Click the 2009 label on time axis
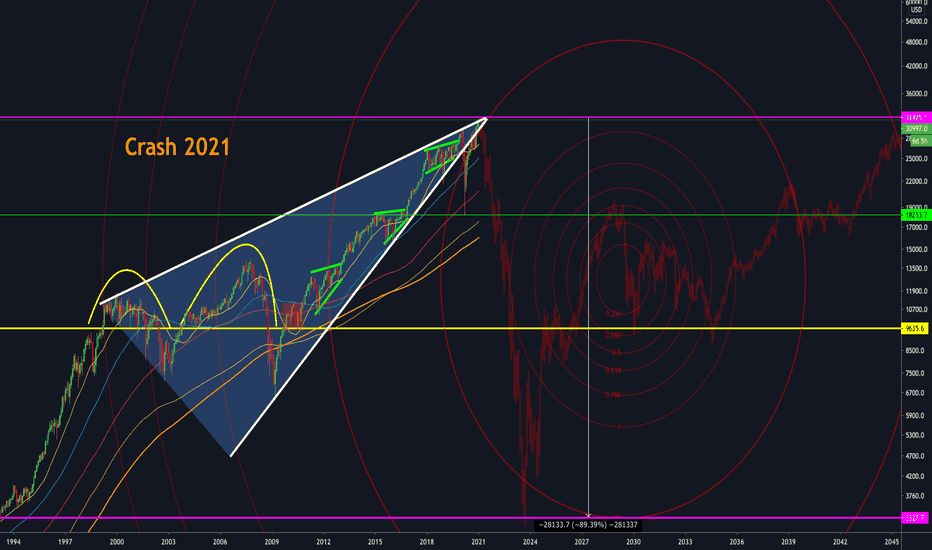Image resolution: width=932 pixels, height=550 pixels. (x=272, y=542)
